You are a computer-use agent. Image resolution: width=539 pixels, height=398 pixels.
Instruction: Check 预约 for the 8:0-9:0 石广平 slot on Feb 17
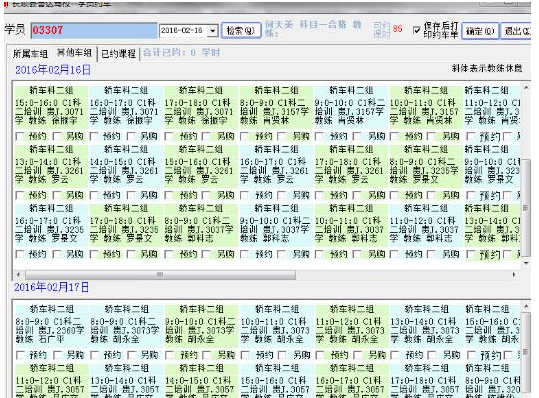[21, 355]
